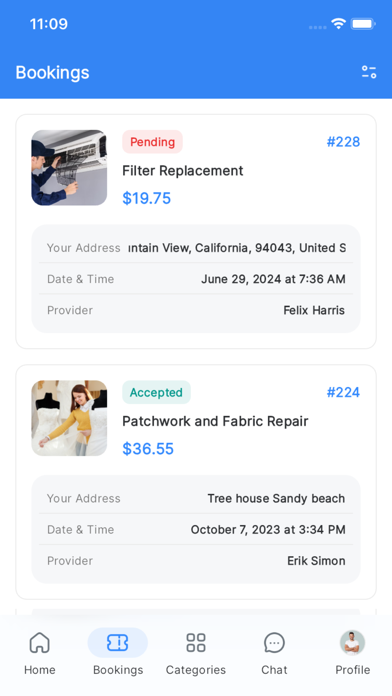The image size is (392, 696).
Task: Open booking number #228
Action: [x=343, y=142]
